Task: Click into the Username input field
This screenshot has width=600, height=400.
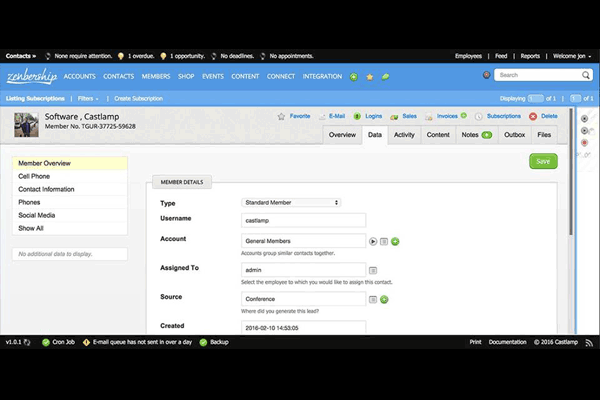Action: click(303, 219)
